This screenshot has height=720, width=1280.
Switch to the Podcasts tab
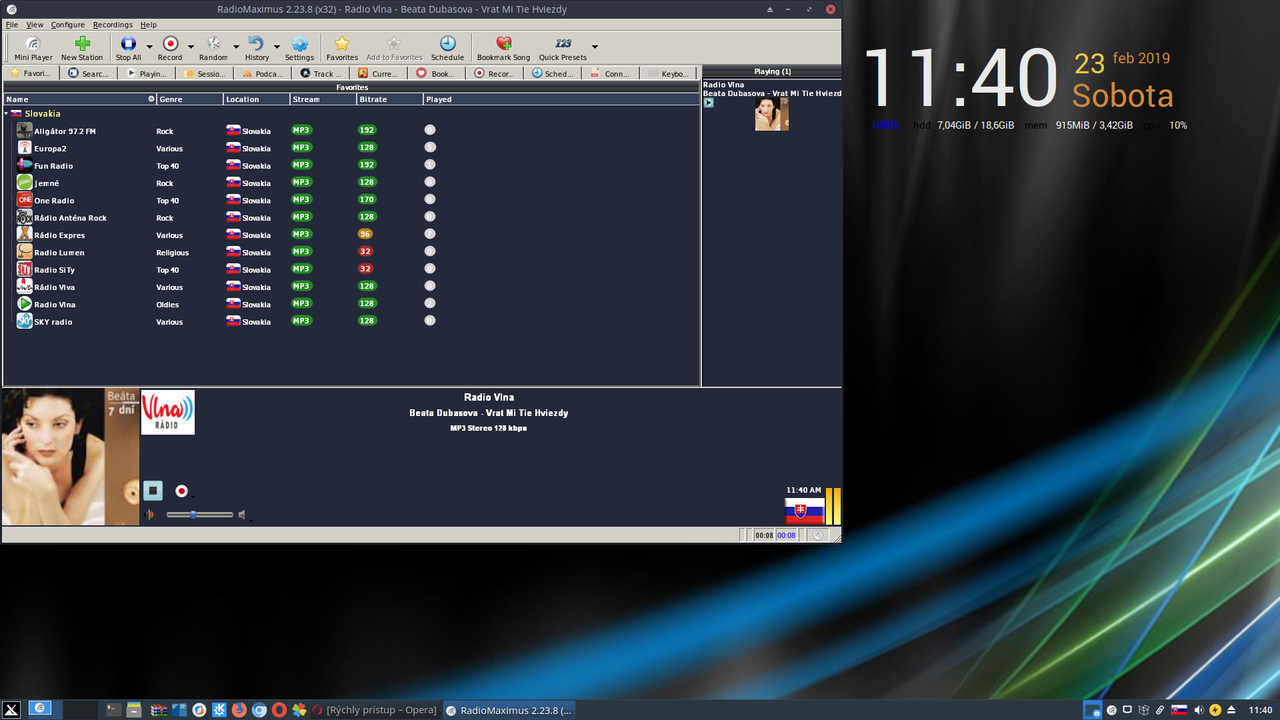pos(263,73)
